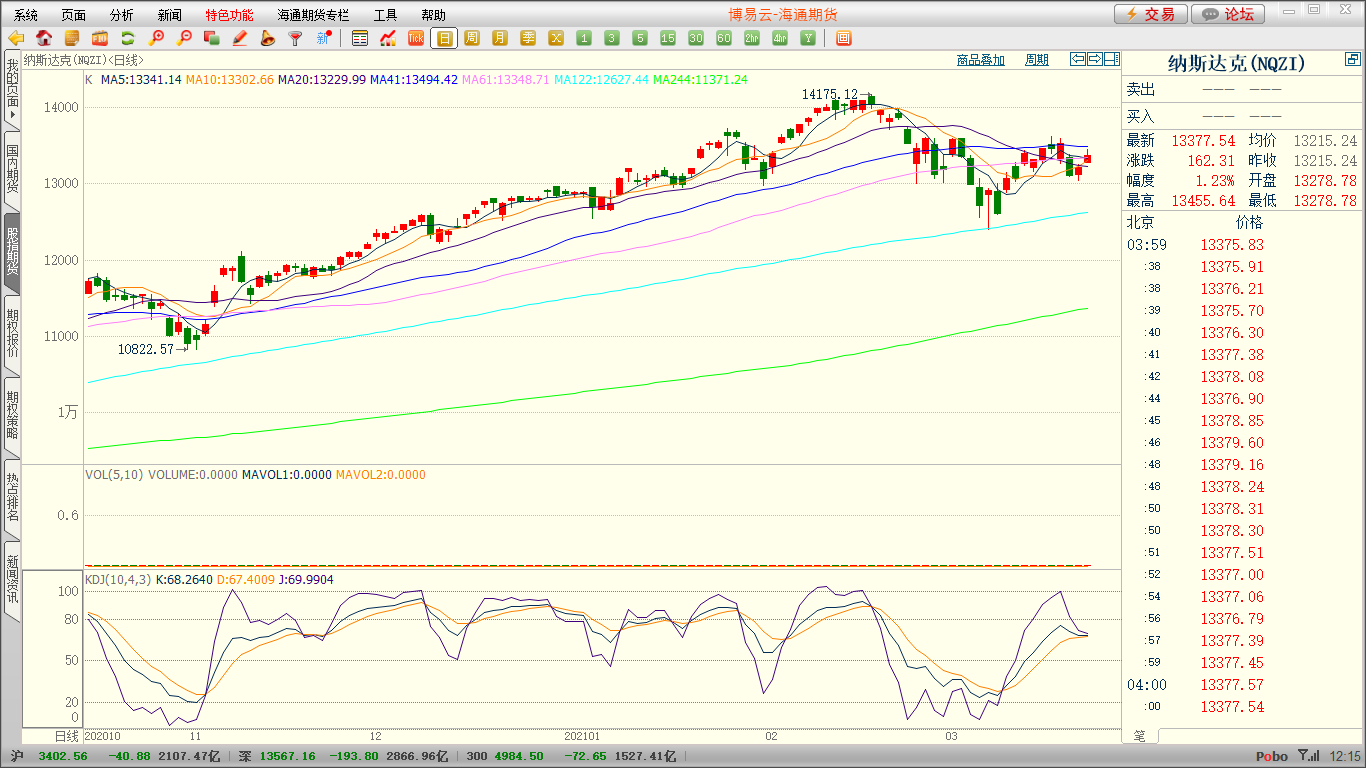Image resolution: width=1366 pixels, height=768 pixels.
Task: Open the 系统 menu
Action: click(26, 15)
